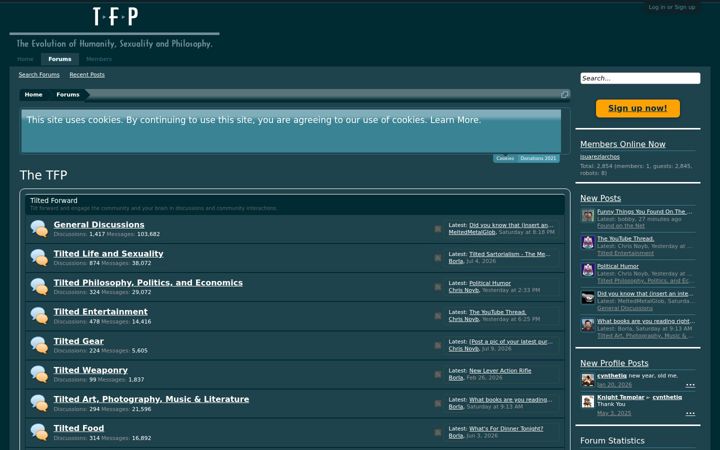
Task: Click the Tilted Gear forum bubble icon
Action: pyautogui.click(x=39, y=345)
